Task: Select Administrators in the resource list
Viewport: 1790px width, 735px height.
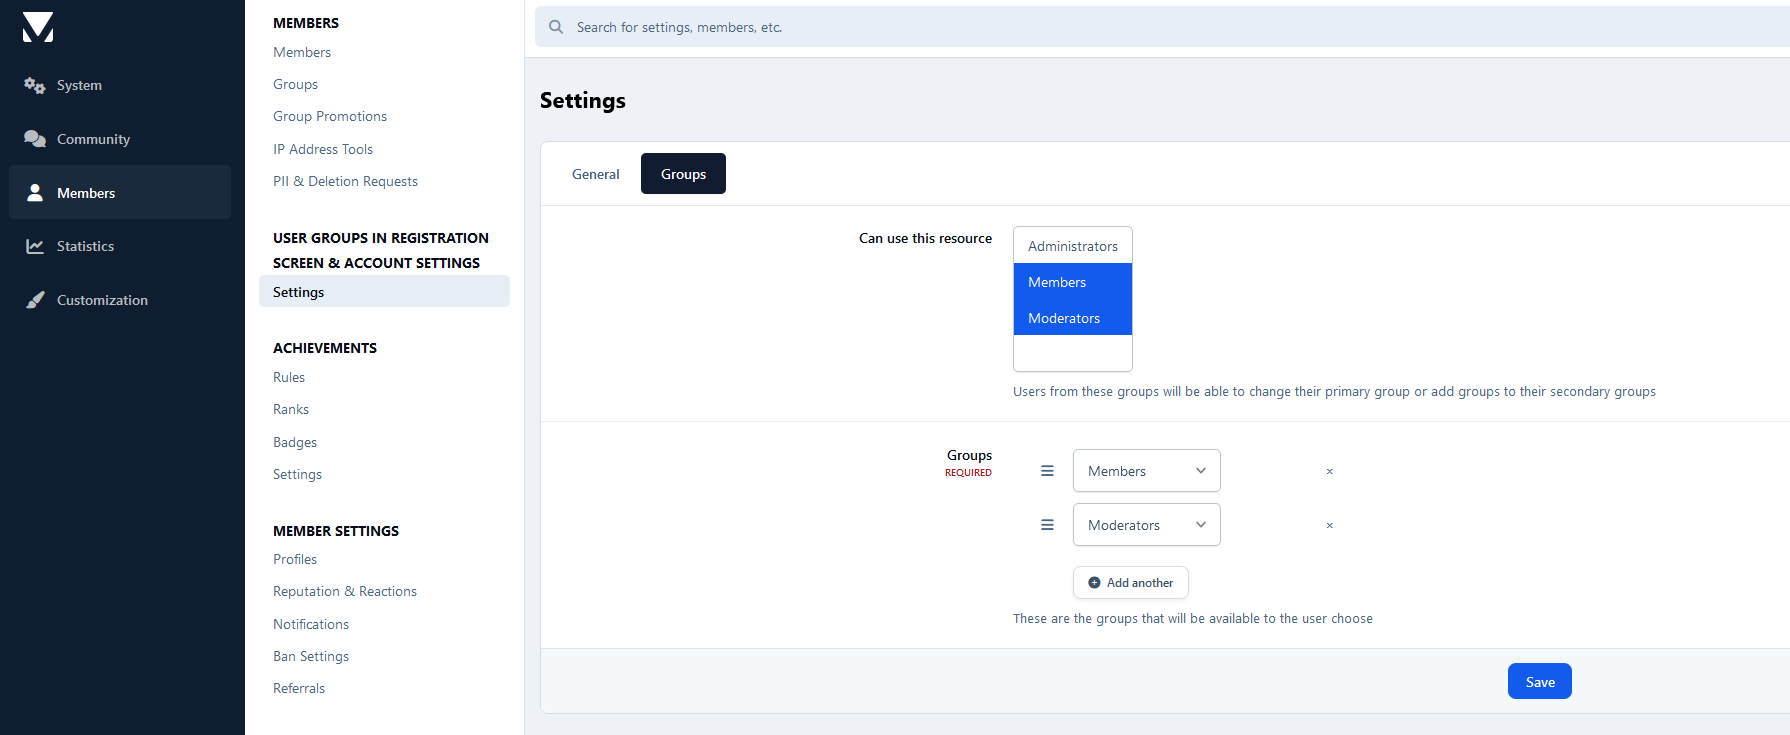Action: [x=1072, y=246]
